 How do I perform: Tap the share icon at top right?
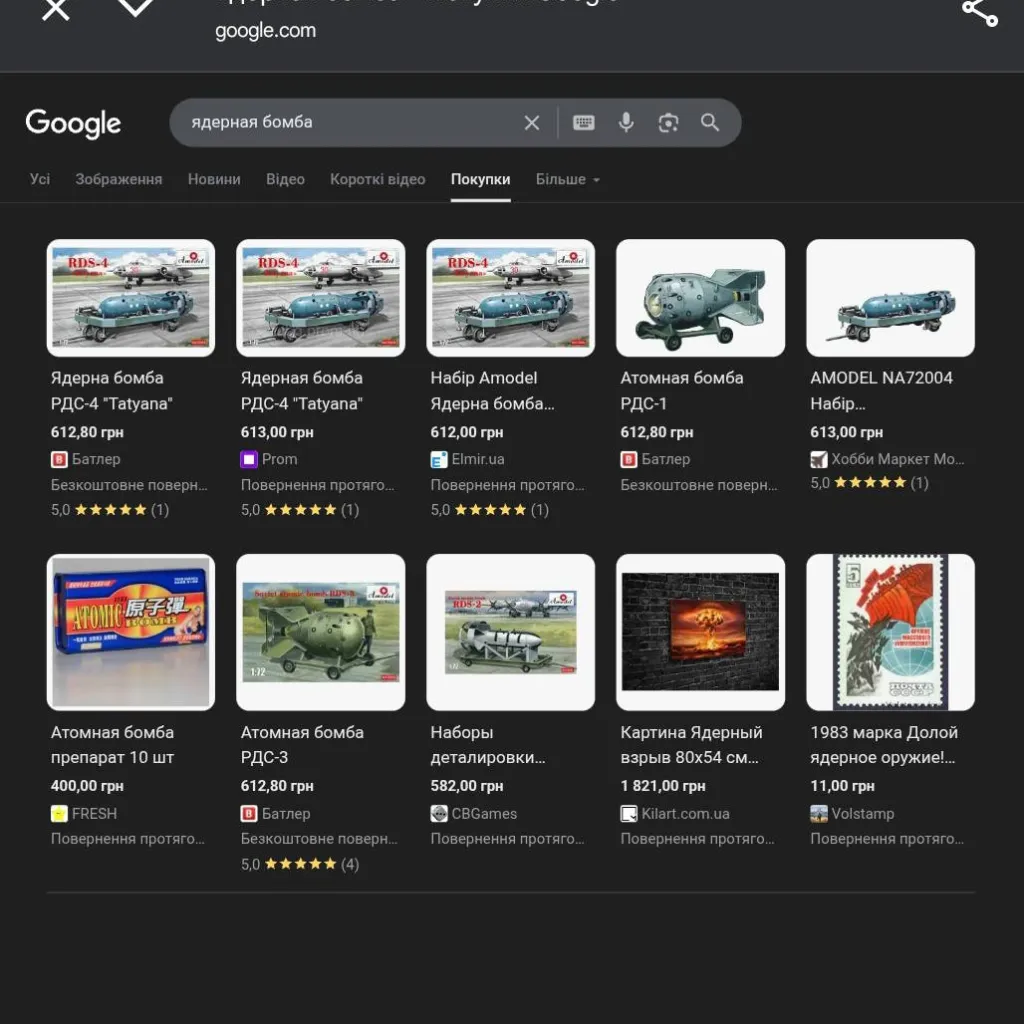pos(980,12)
